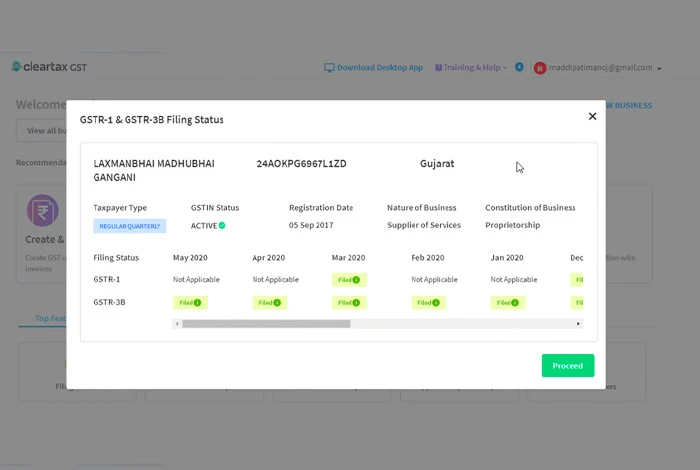Open the user account email dropdown
The image size is (700, 470).
604,68
